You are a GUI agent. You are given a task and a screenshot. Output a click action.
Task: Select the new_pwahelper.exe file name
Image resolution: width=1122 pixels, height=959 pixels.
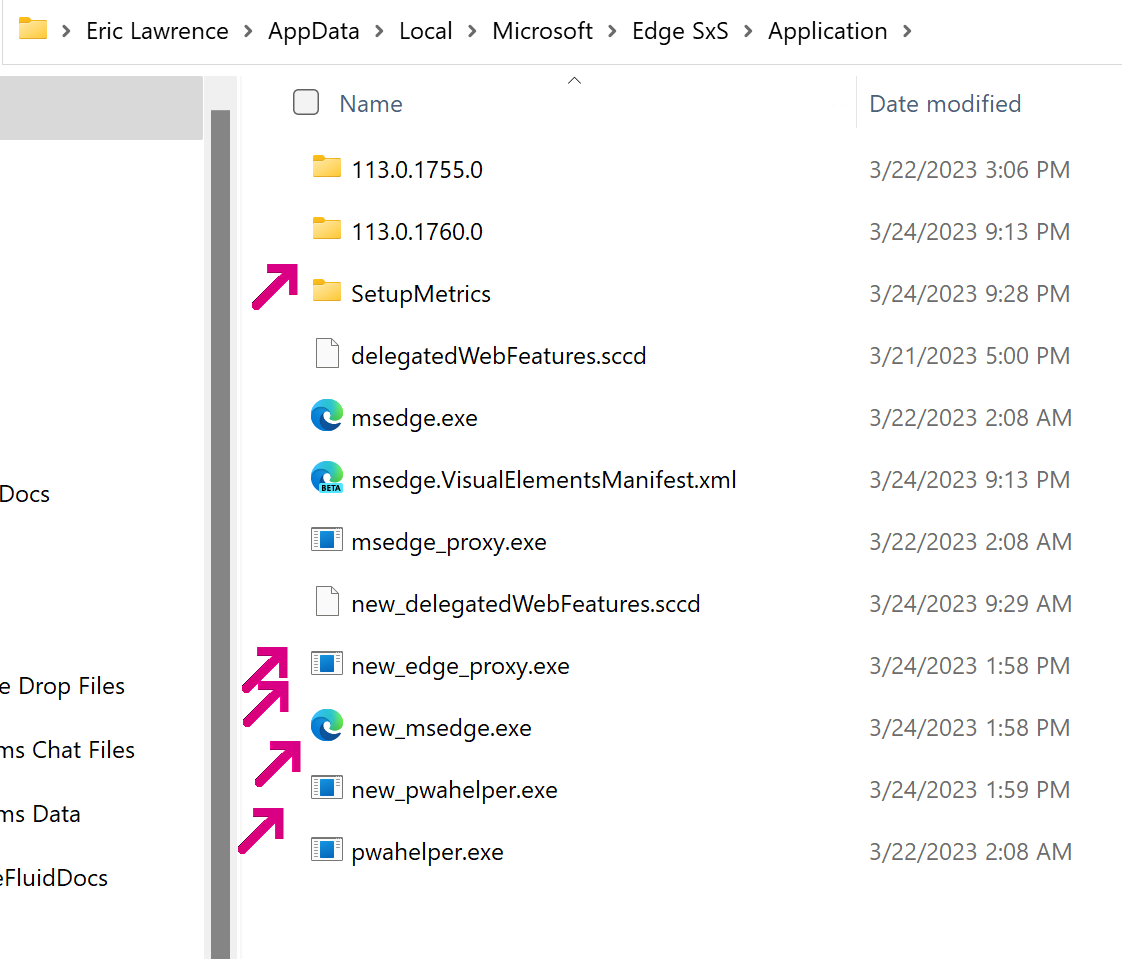pyautogui.click(x=454, y=790)
